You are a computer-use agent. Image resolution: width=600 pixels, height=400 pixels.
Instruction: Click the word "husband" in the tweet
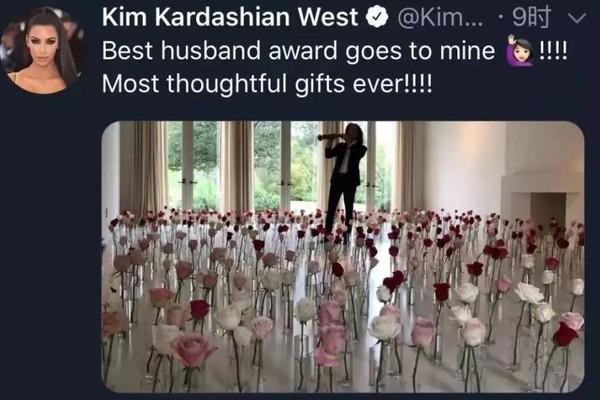211,50
